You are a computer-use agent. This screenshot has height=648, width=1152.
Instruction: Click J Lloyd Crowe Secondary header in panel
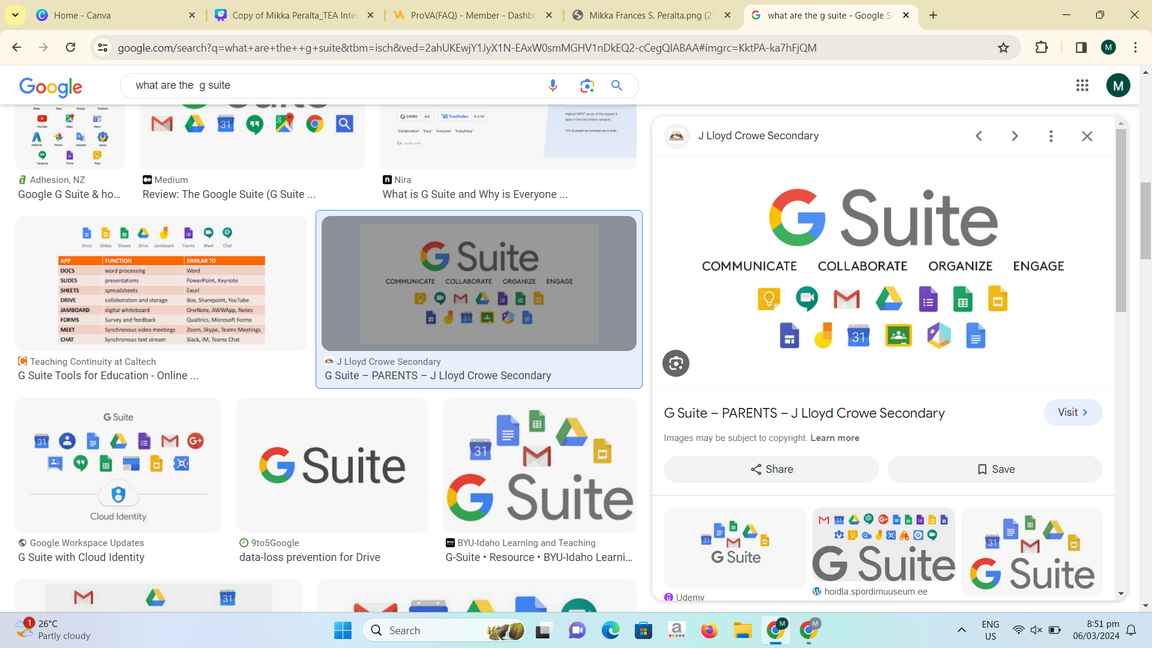[758, 136]
